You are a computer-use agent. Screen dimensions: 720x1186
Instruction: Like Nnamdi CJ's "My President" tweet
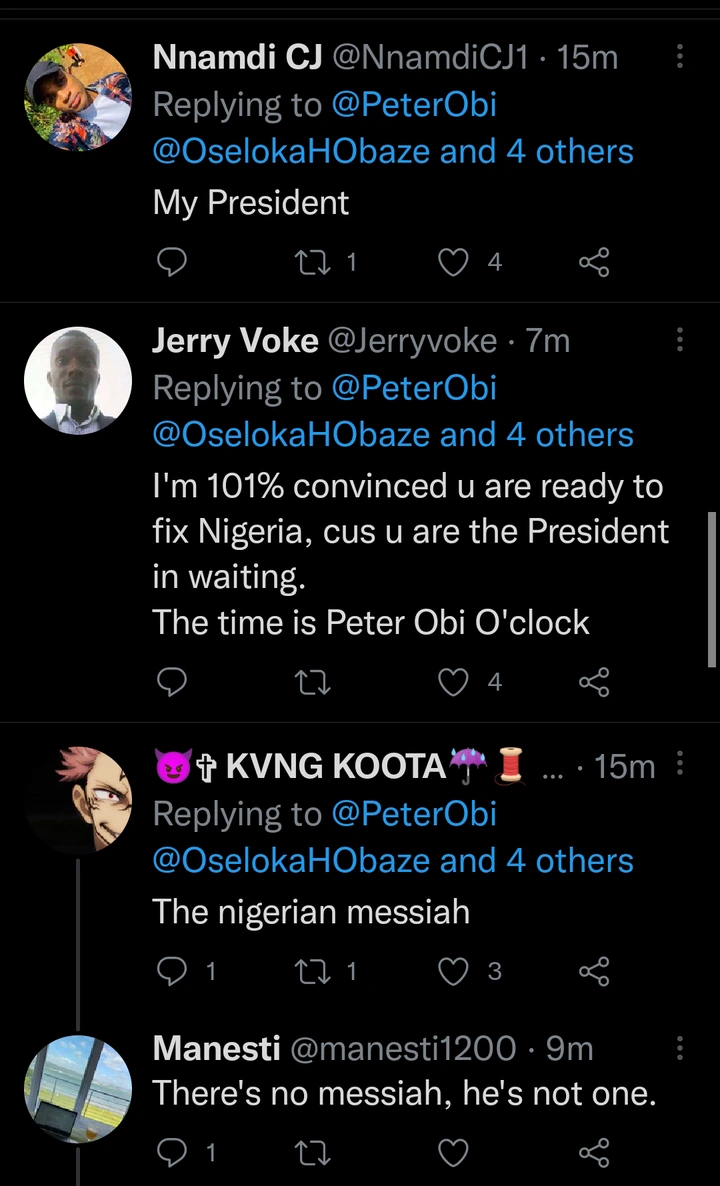[455, 262]
